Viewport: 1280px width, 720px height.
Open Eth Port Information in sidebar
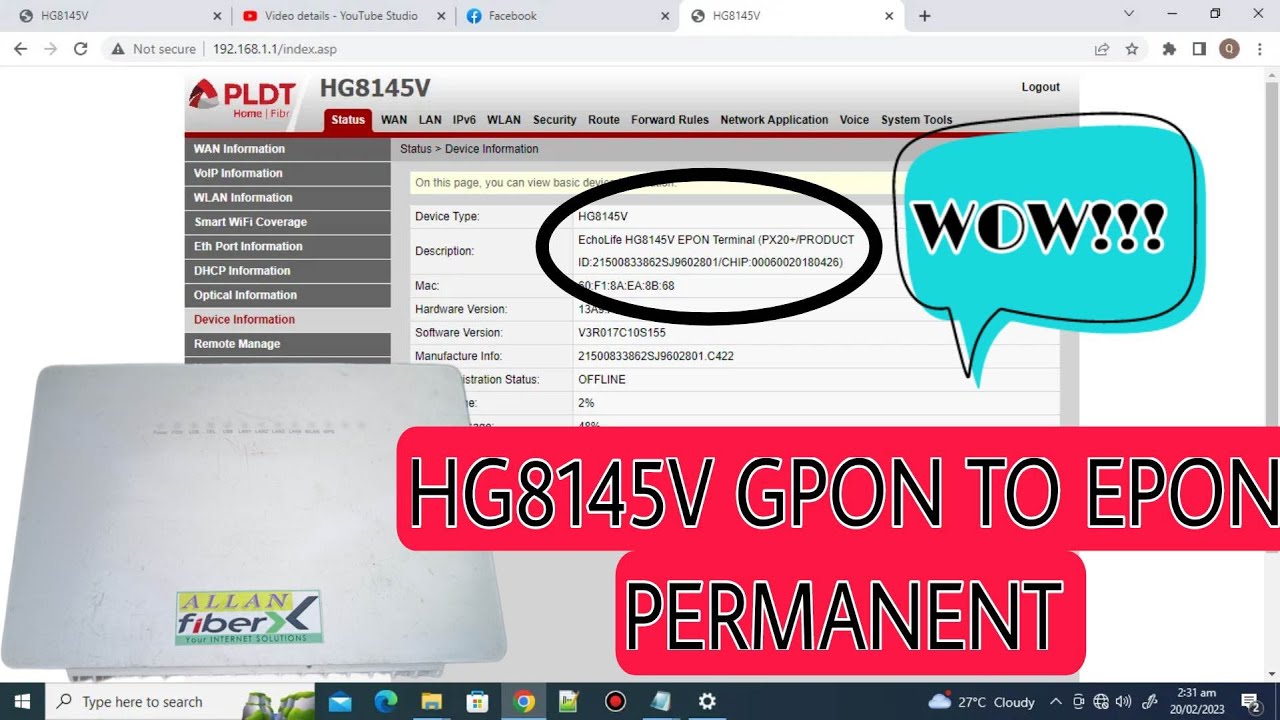[288, 246]
